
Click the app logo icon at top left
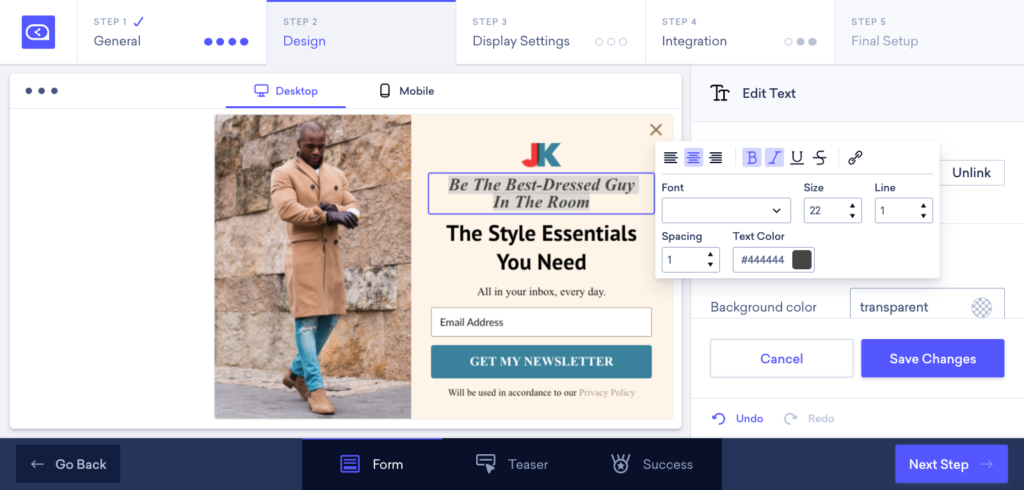39,32
